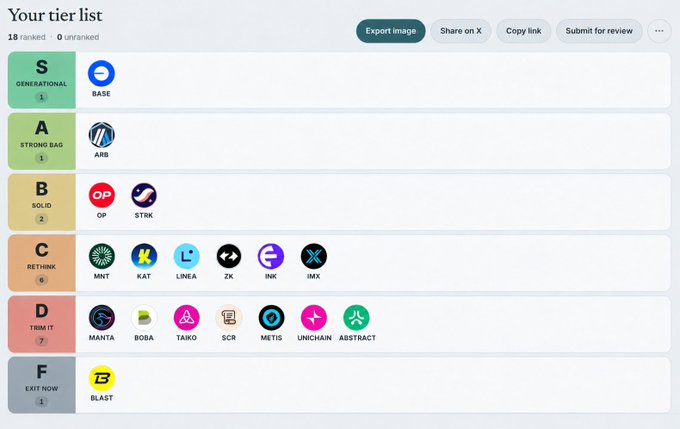Screen dimensions: 680x429
Task: Select the S Generational tier label
Action: click(42, 80)
